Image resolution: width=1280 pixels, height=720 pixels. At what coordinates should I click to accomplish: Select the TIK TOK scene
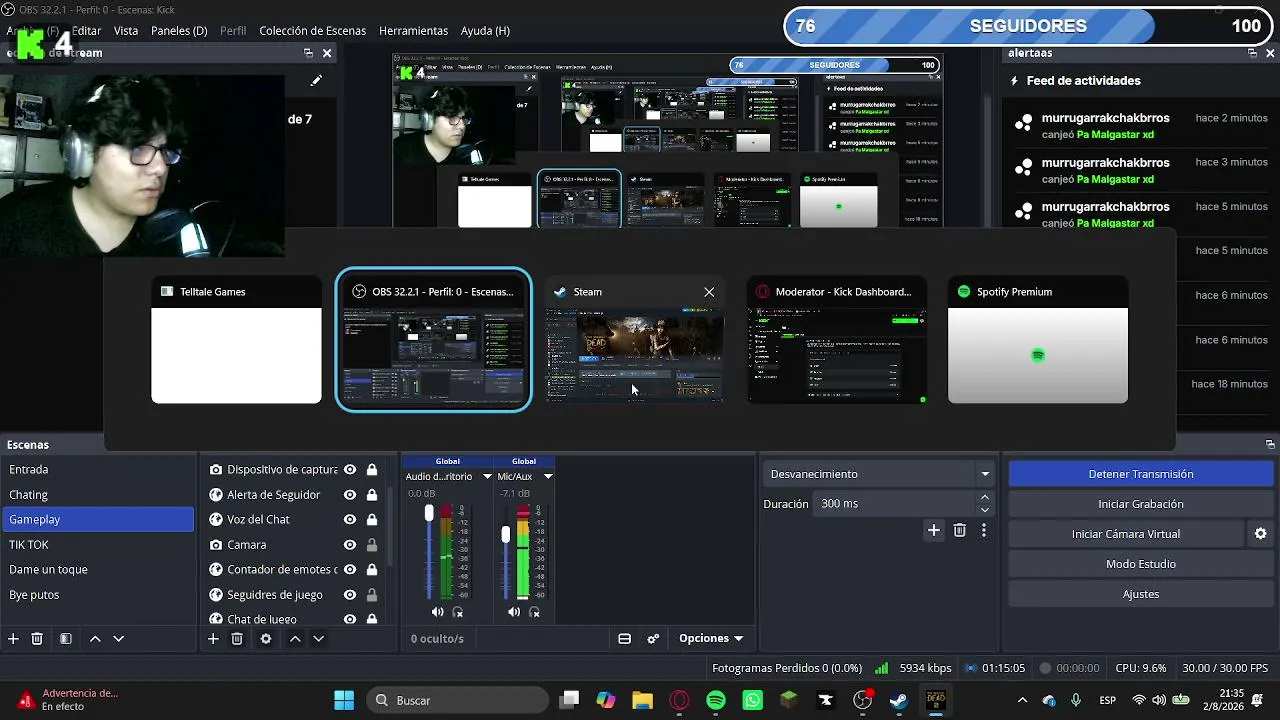point(97,545)
